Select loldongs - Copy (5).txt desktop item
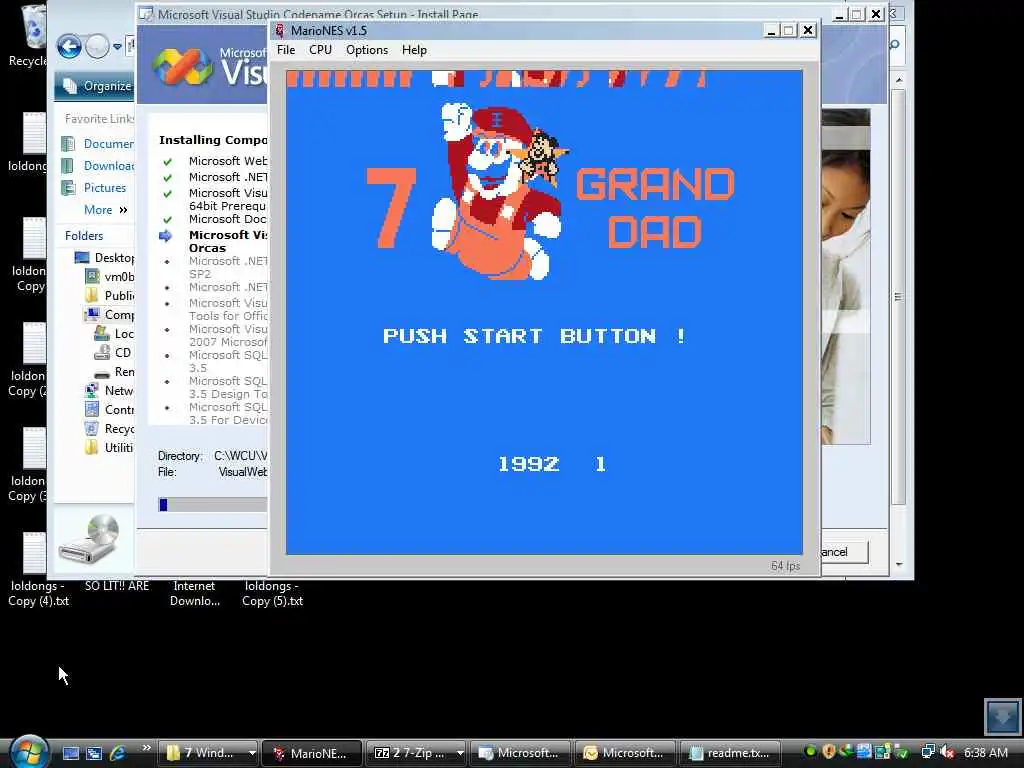 (272, 594)
